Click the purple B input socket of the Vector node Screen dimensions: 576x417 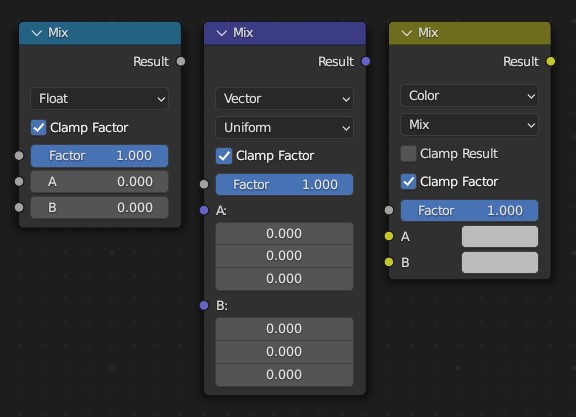[204, 305]
